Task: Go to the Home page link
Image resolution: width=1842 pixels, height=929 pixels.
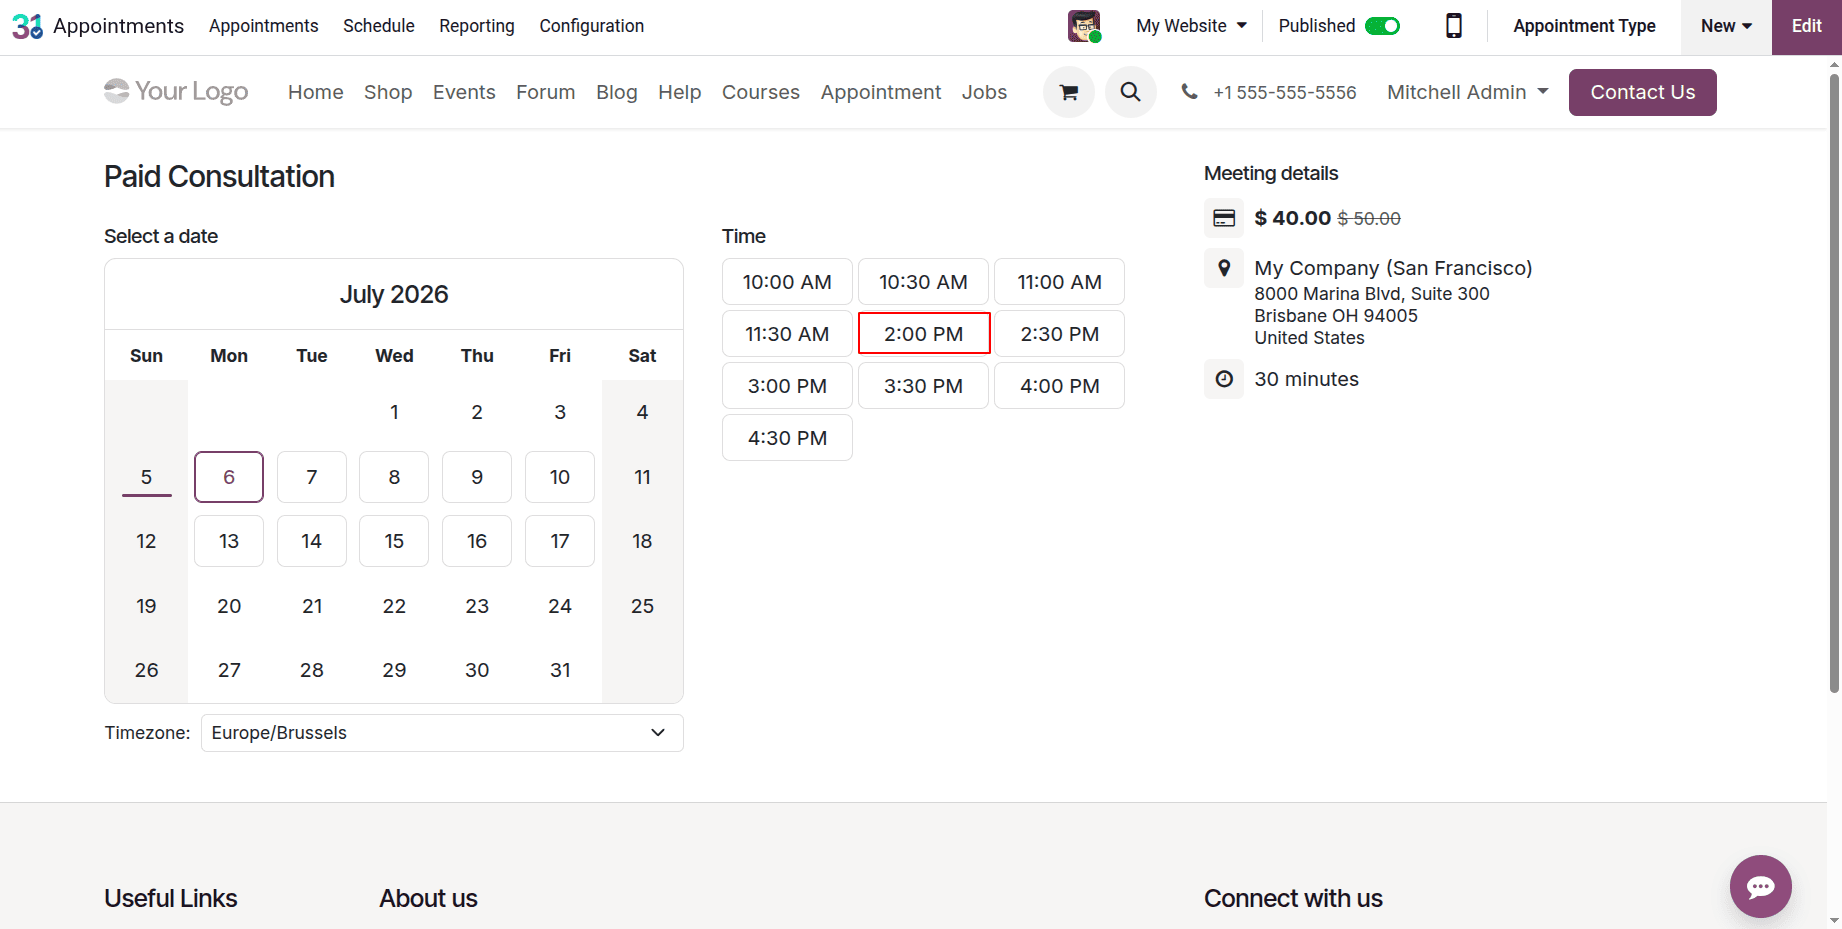Action: click(316, 92)
